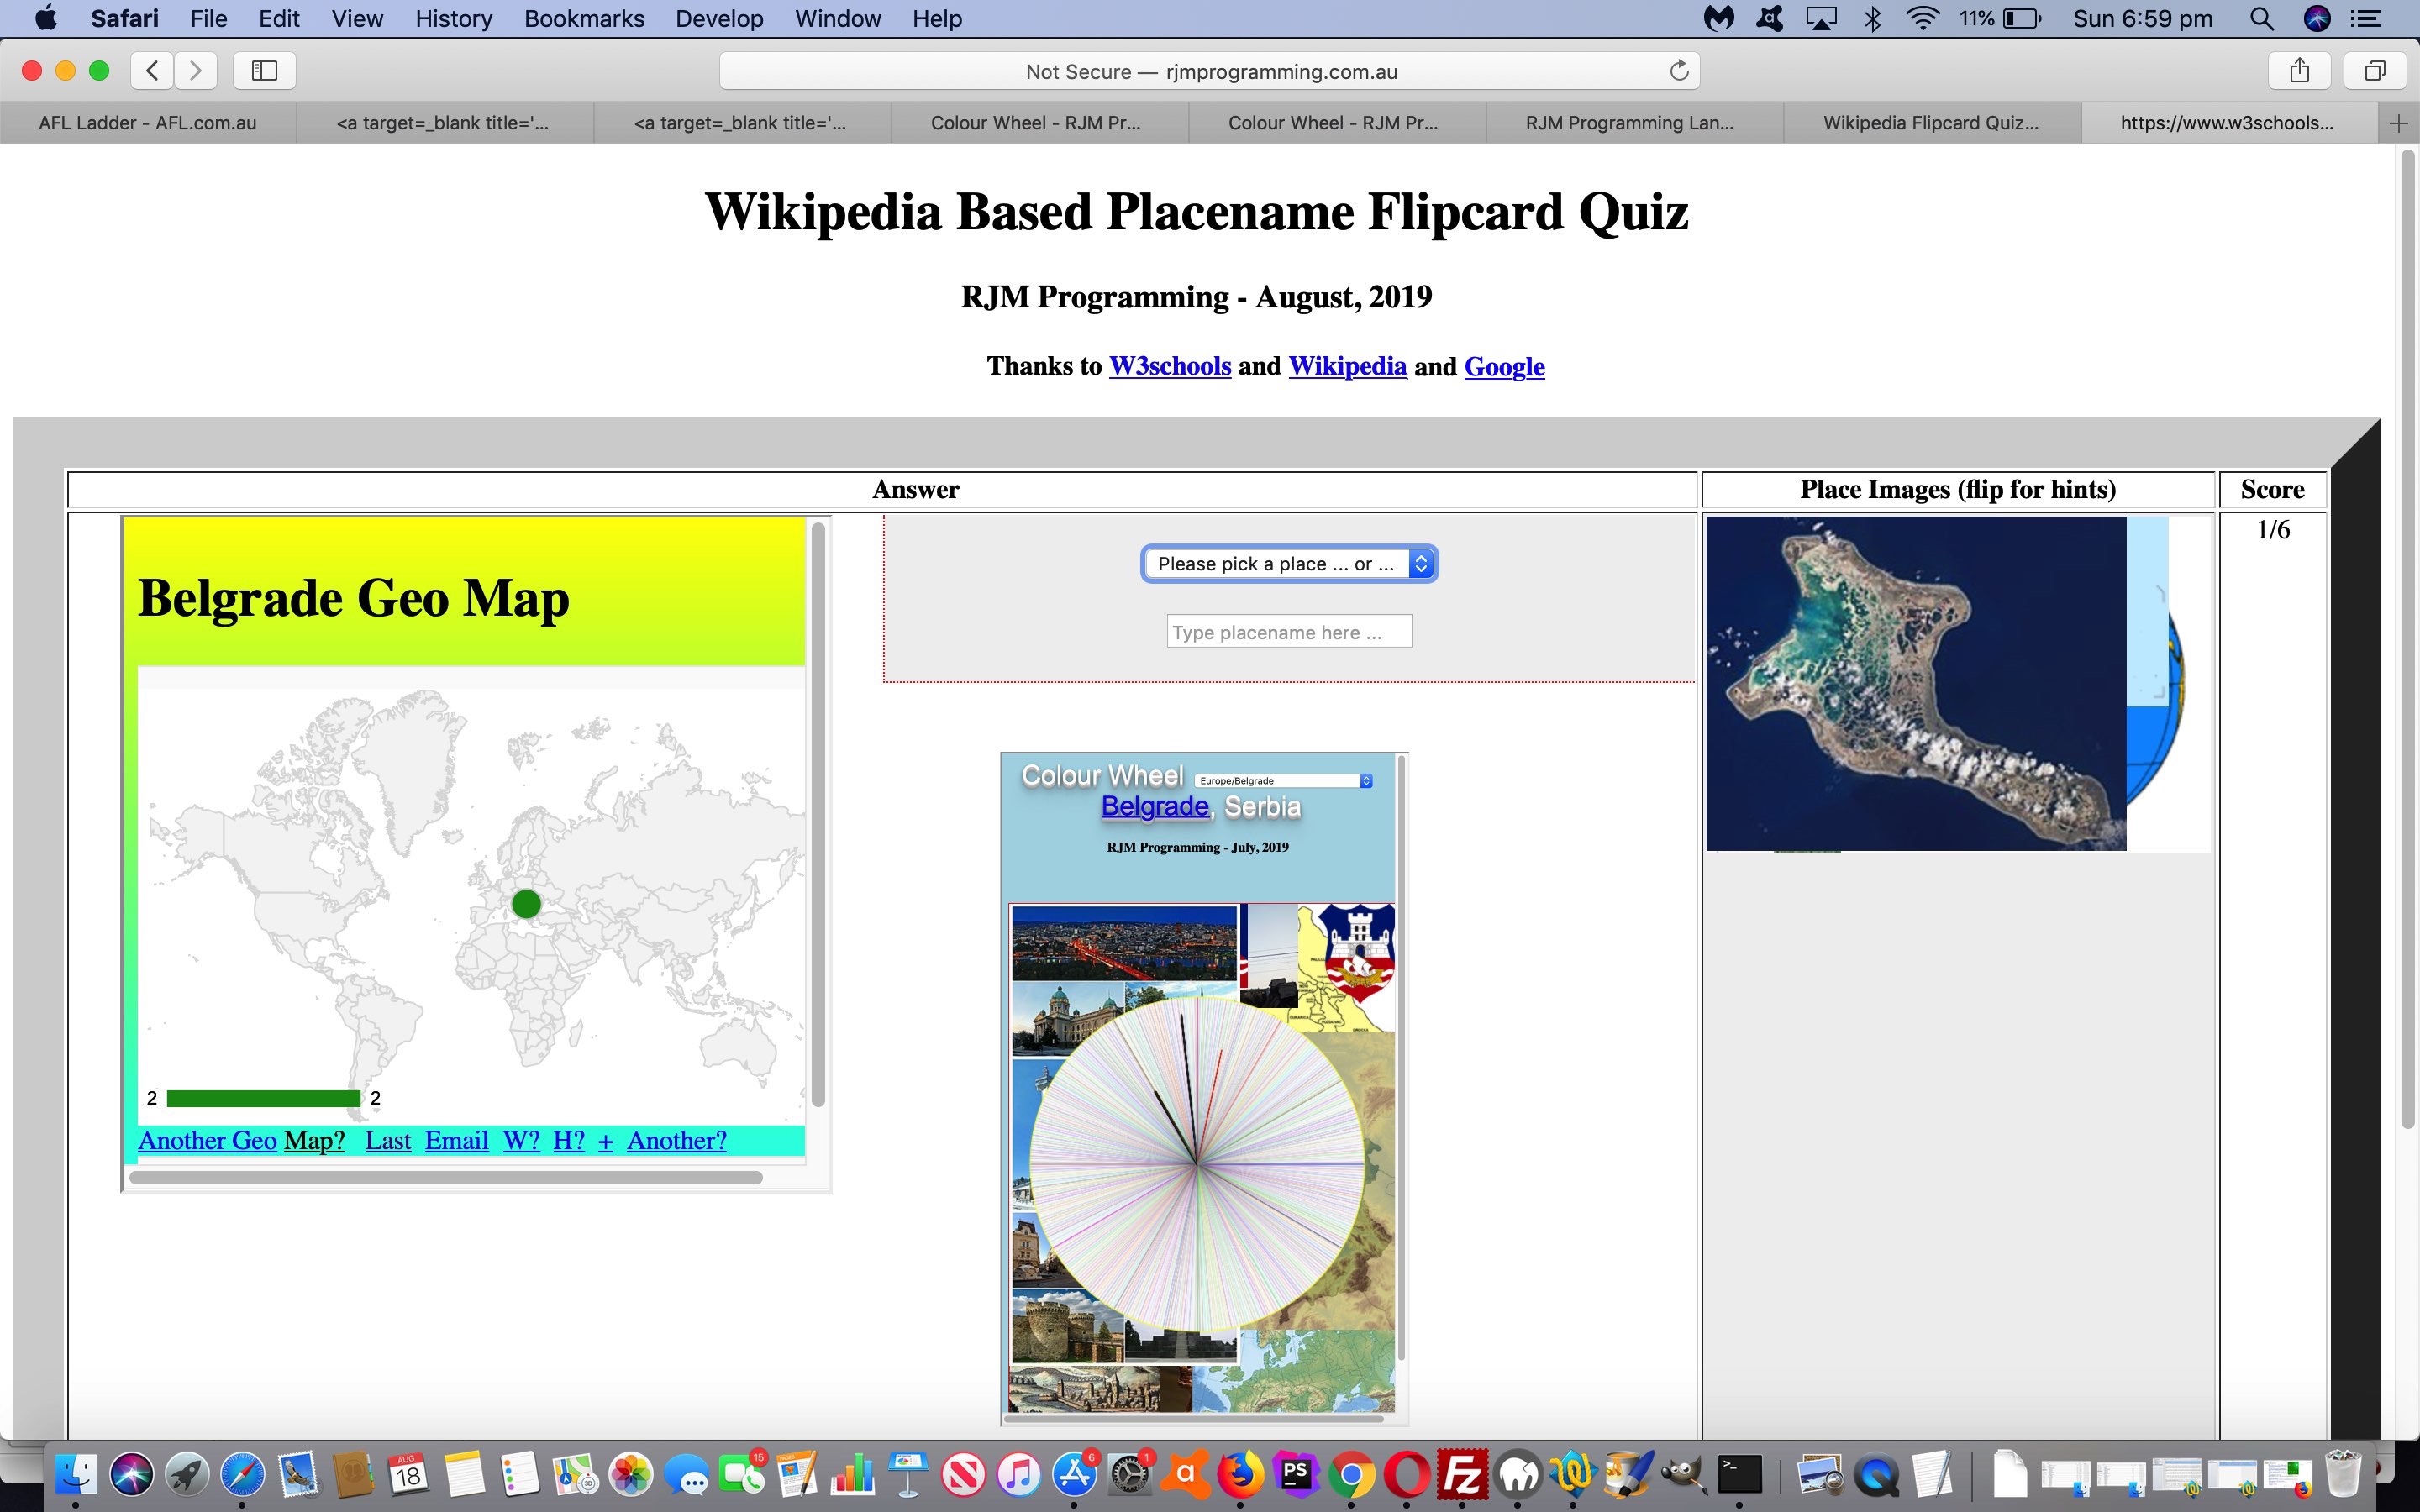Click the green Belgrade marker on the map
This screenshot has height=1512, width=2420.
click(x=526, y=904)
